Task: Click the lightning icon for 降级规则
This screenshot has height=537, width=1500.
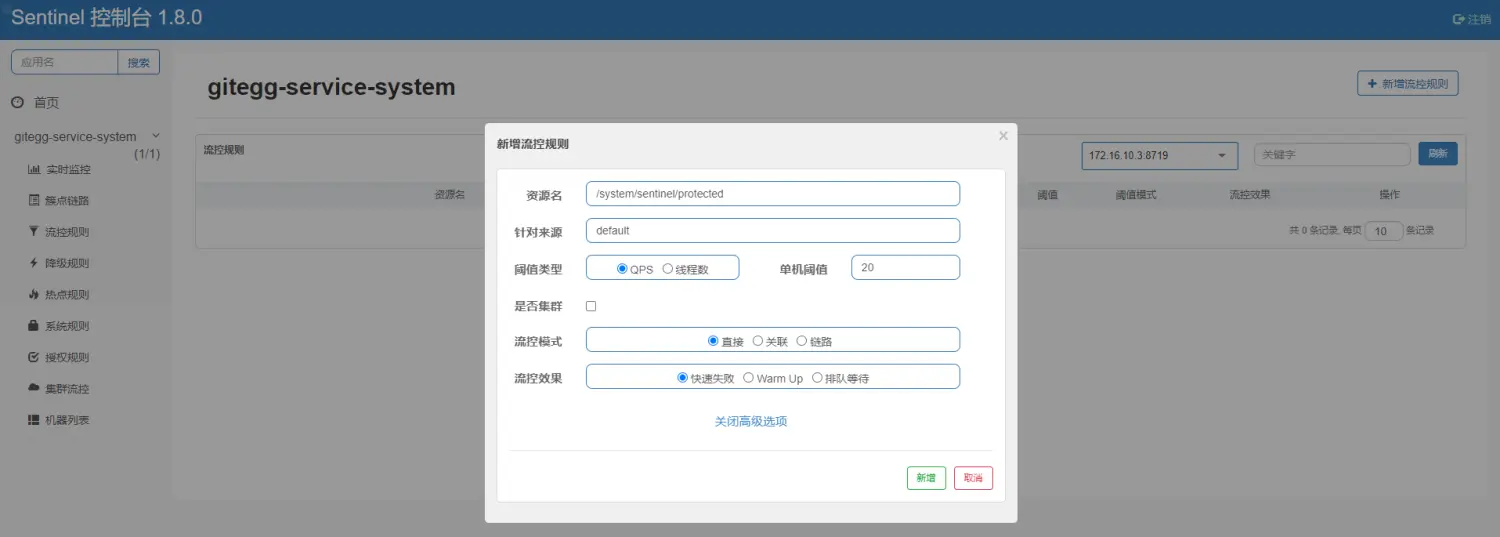Action: (x=34, y=263)
